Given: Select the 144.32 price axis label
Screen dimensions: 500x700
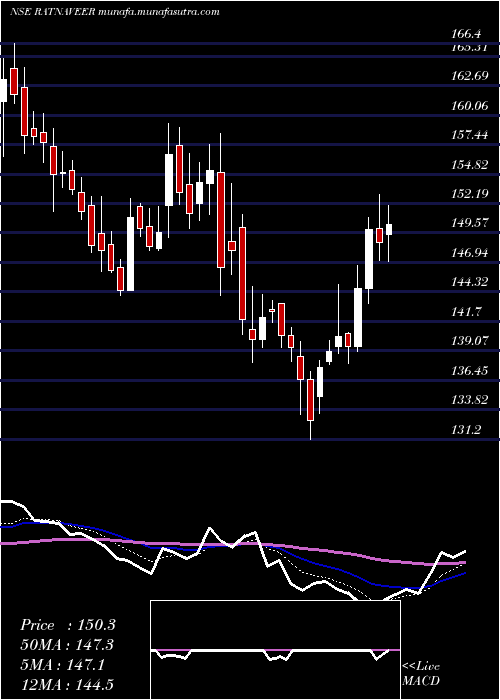Looking at the screenshot, I should pyautogui.click(x=470, y=282).
